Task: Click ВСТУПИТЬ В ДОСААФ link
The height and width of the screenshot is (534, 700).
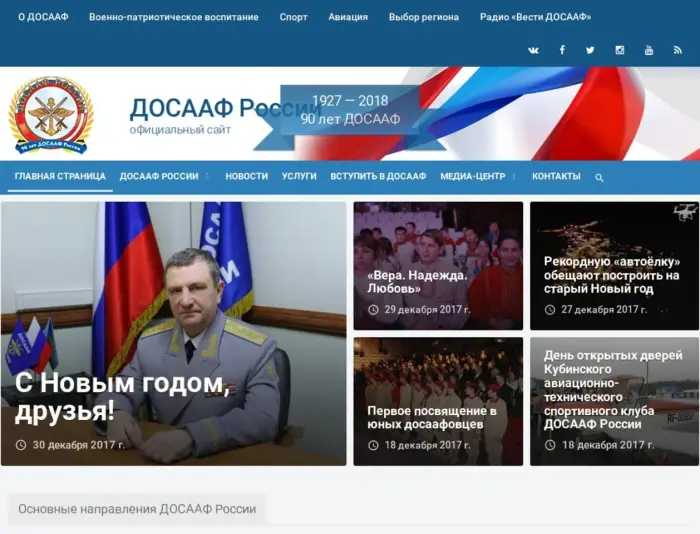Action: tap(378, 176)
